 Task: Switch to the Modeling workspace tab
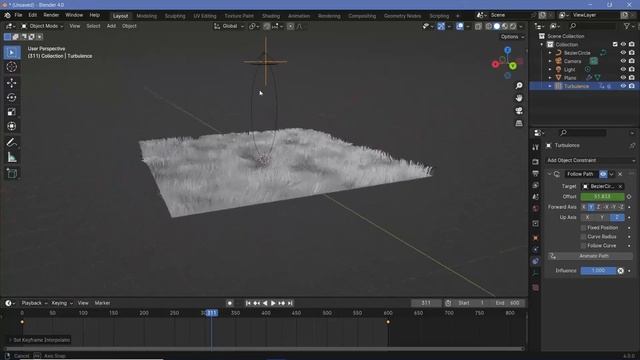coord(147,16)
